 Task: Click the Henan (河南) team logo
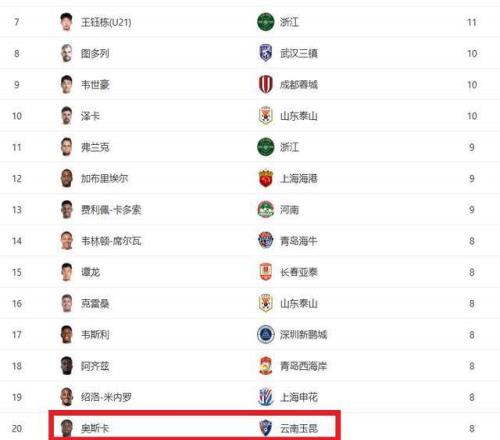tap(266, 209)
